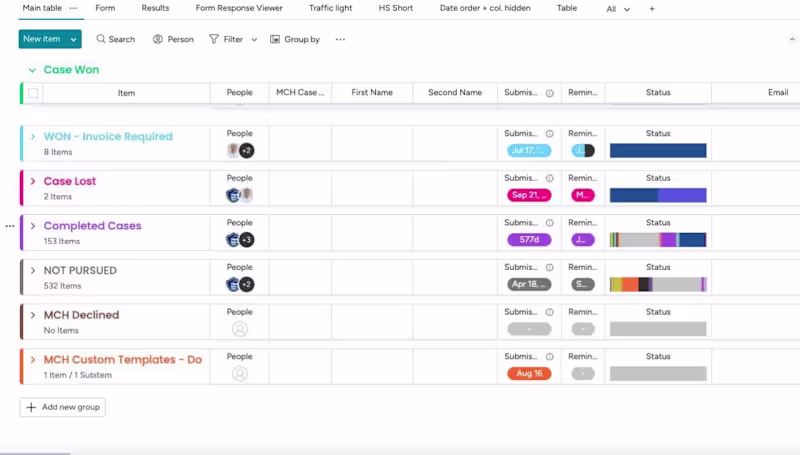Click info icon in NOT PURSUED row
Image resolution: width=800 pixels, height=455 pixels.
coord(549,267)
